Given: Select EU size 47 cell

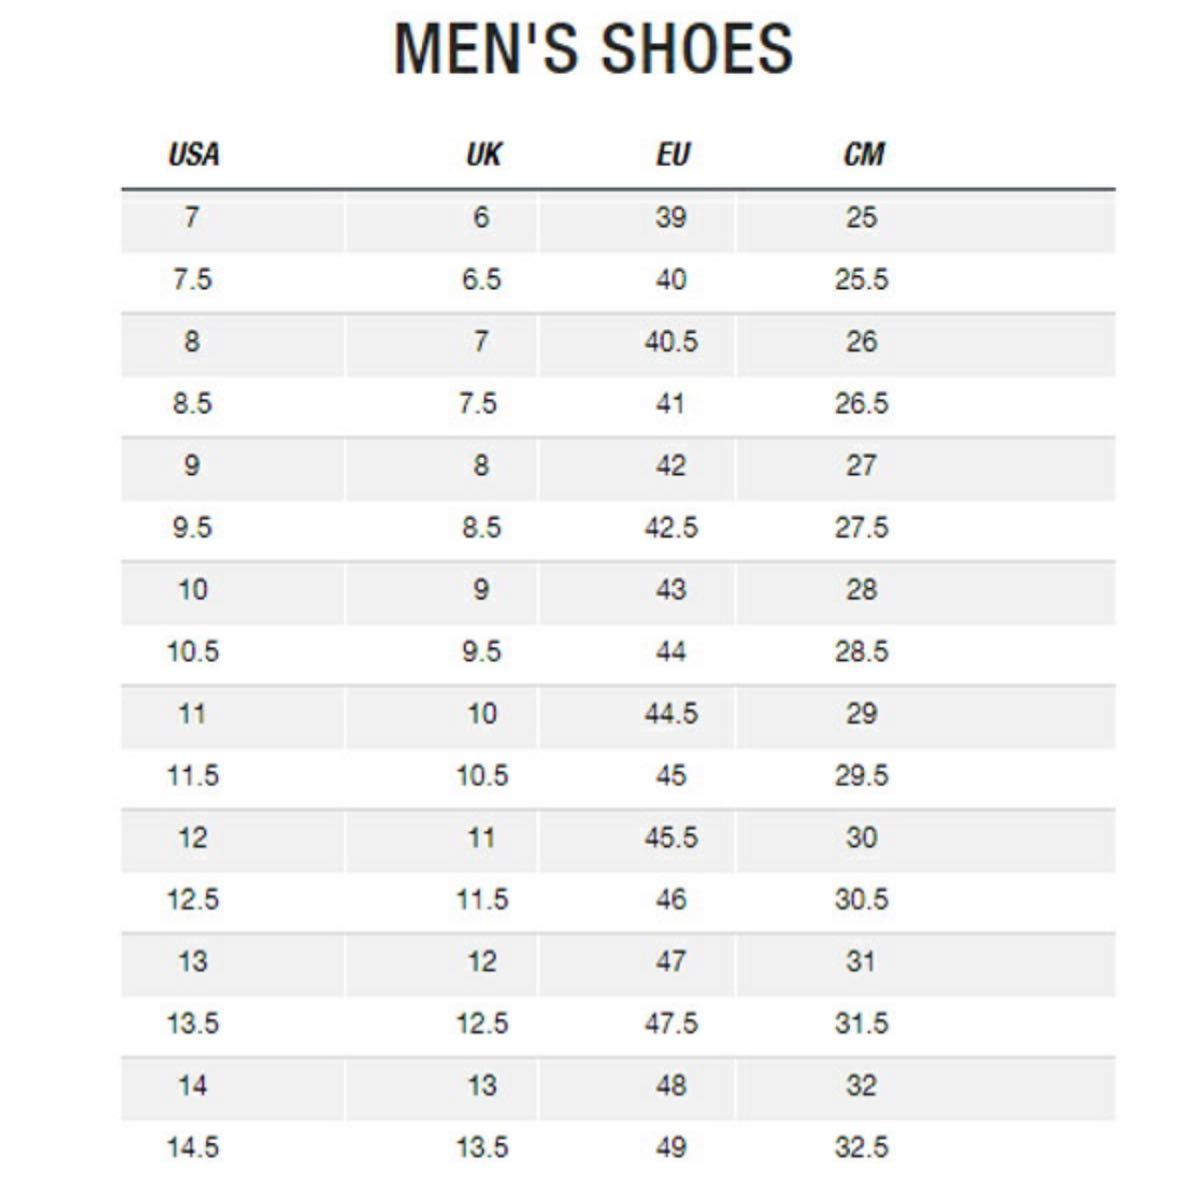Looking at the screenshot, I should point(671,961).
